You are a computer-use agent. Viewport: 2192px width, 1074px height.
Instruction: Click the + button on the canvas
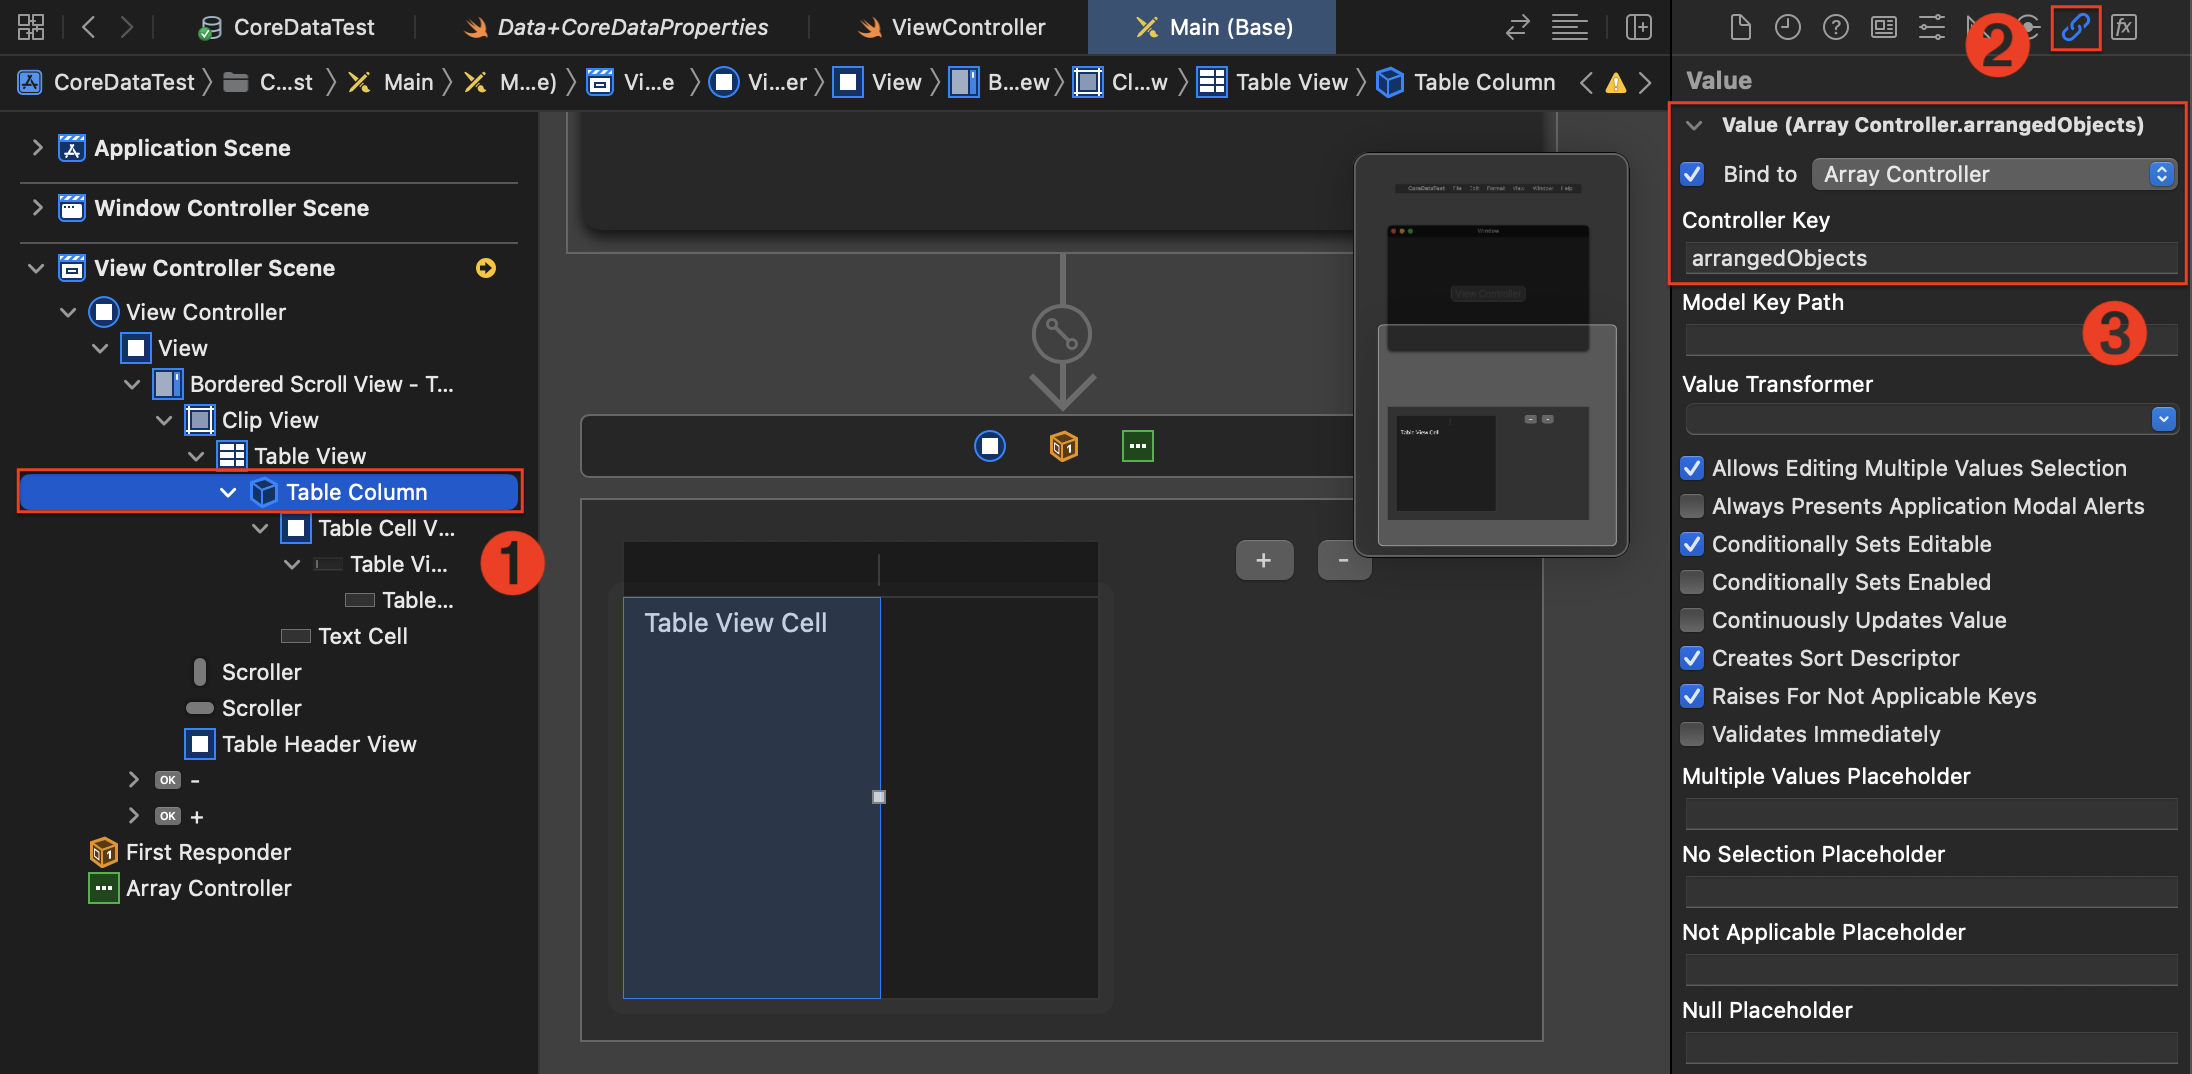(1264, 560)
